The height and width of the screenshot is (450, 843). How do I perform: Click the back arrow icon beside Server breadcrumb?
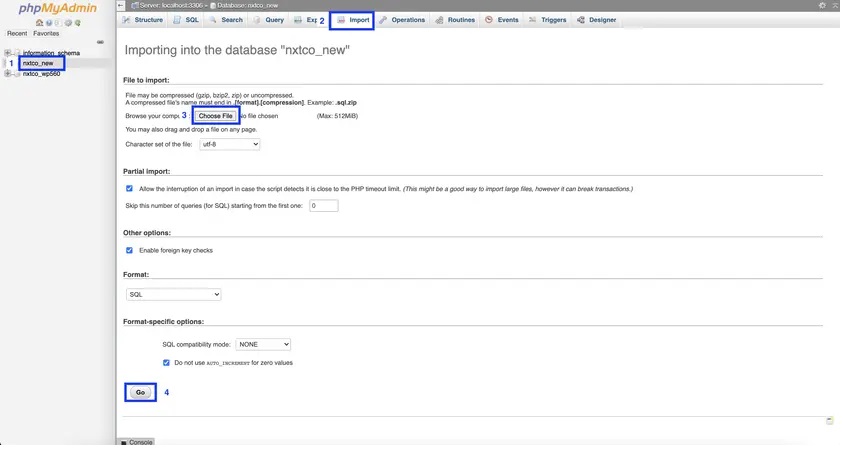coord(121,5)
